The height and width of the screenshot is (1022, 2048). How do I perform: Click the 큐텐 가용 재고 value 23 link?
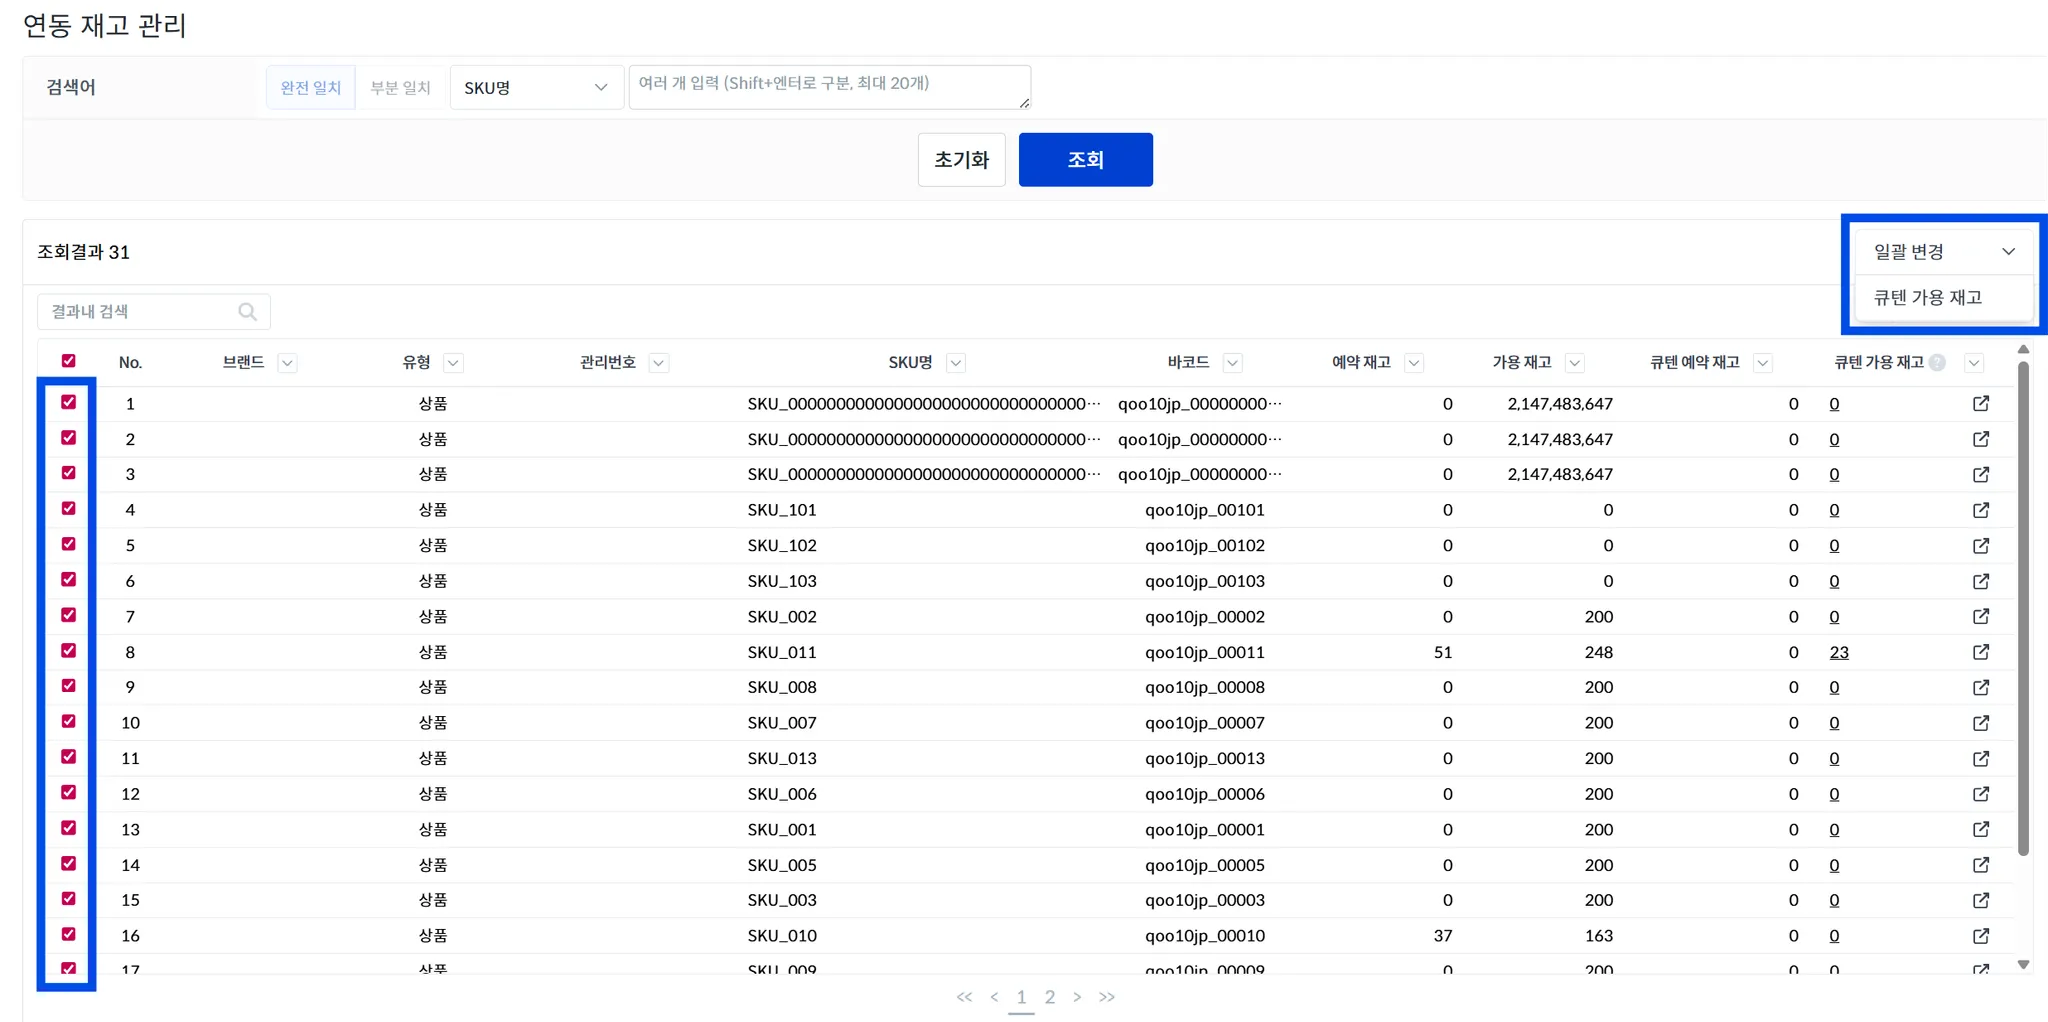1839,652
